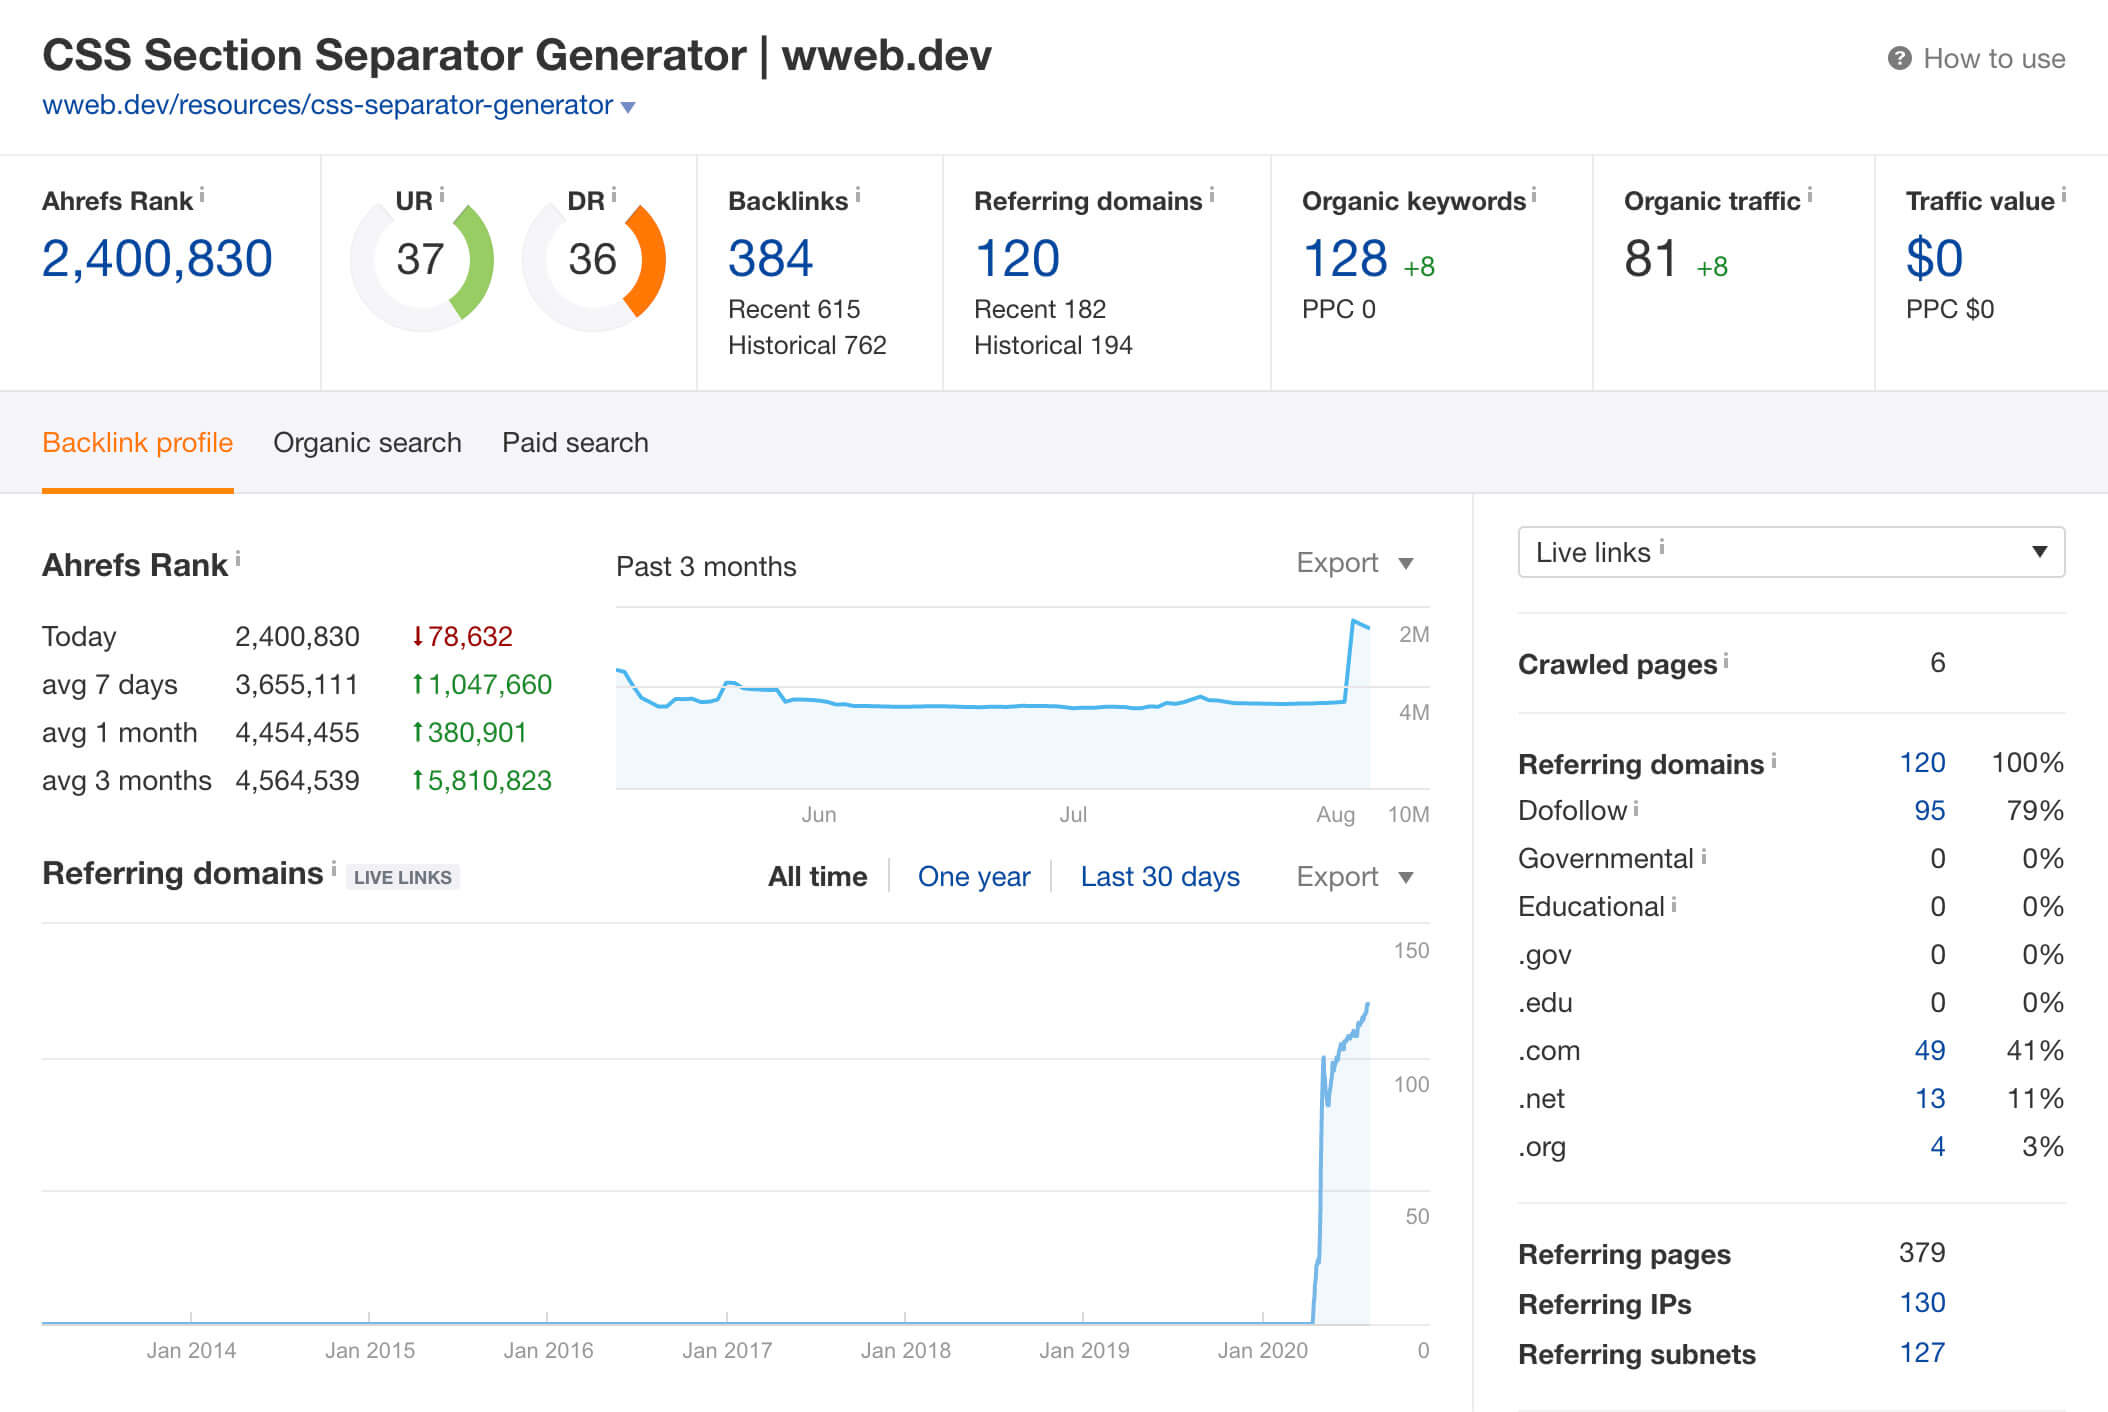
Task: Click the Organic traffic value 81
Action: pos(1650,259)
